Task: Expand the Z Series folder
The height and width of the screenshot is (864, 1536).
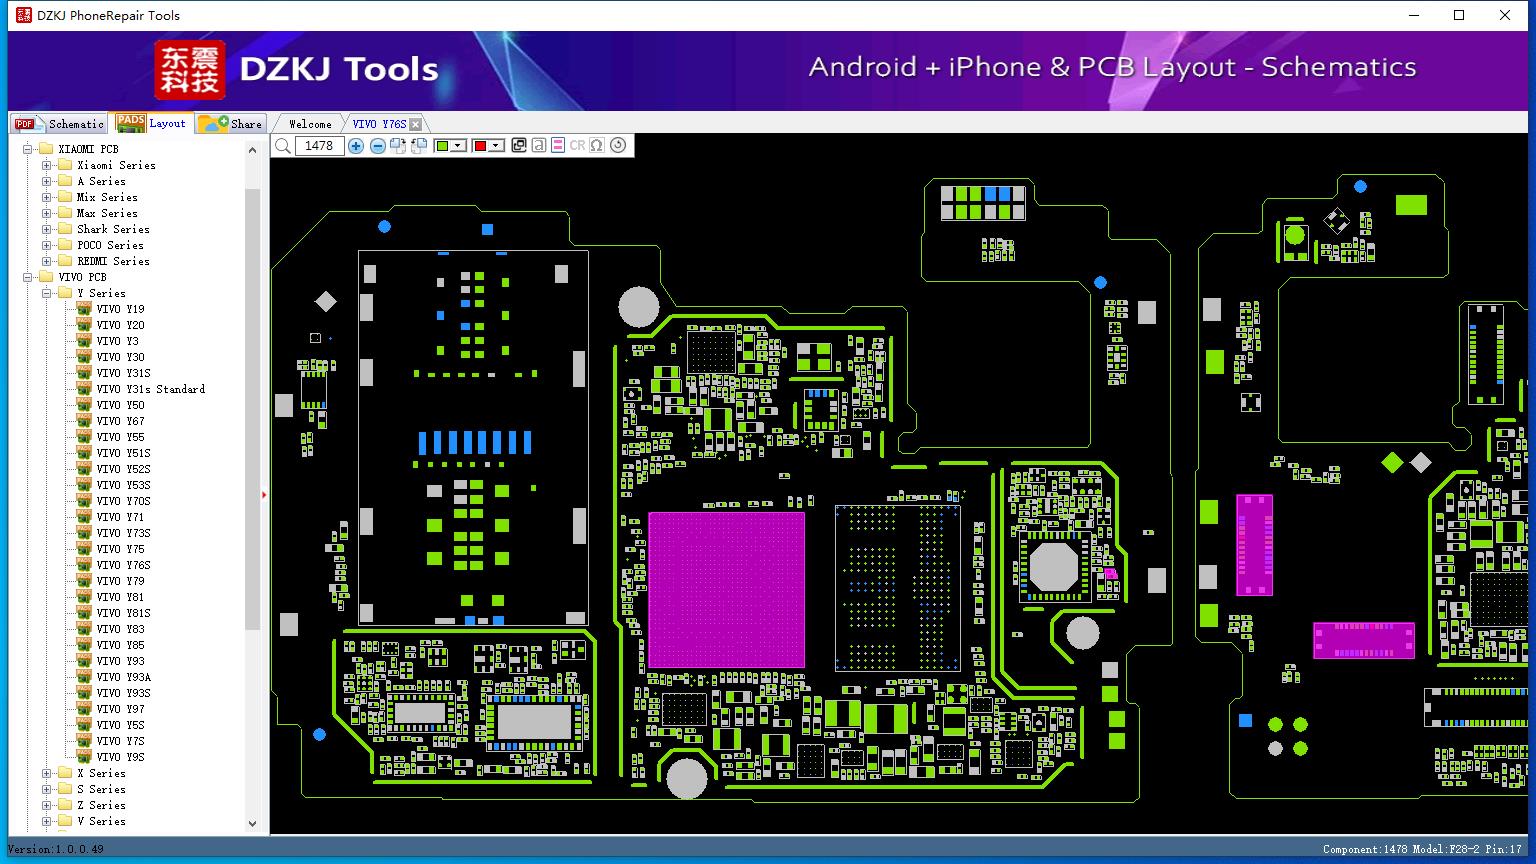Action: pos(47,805)
